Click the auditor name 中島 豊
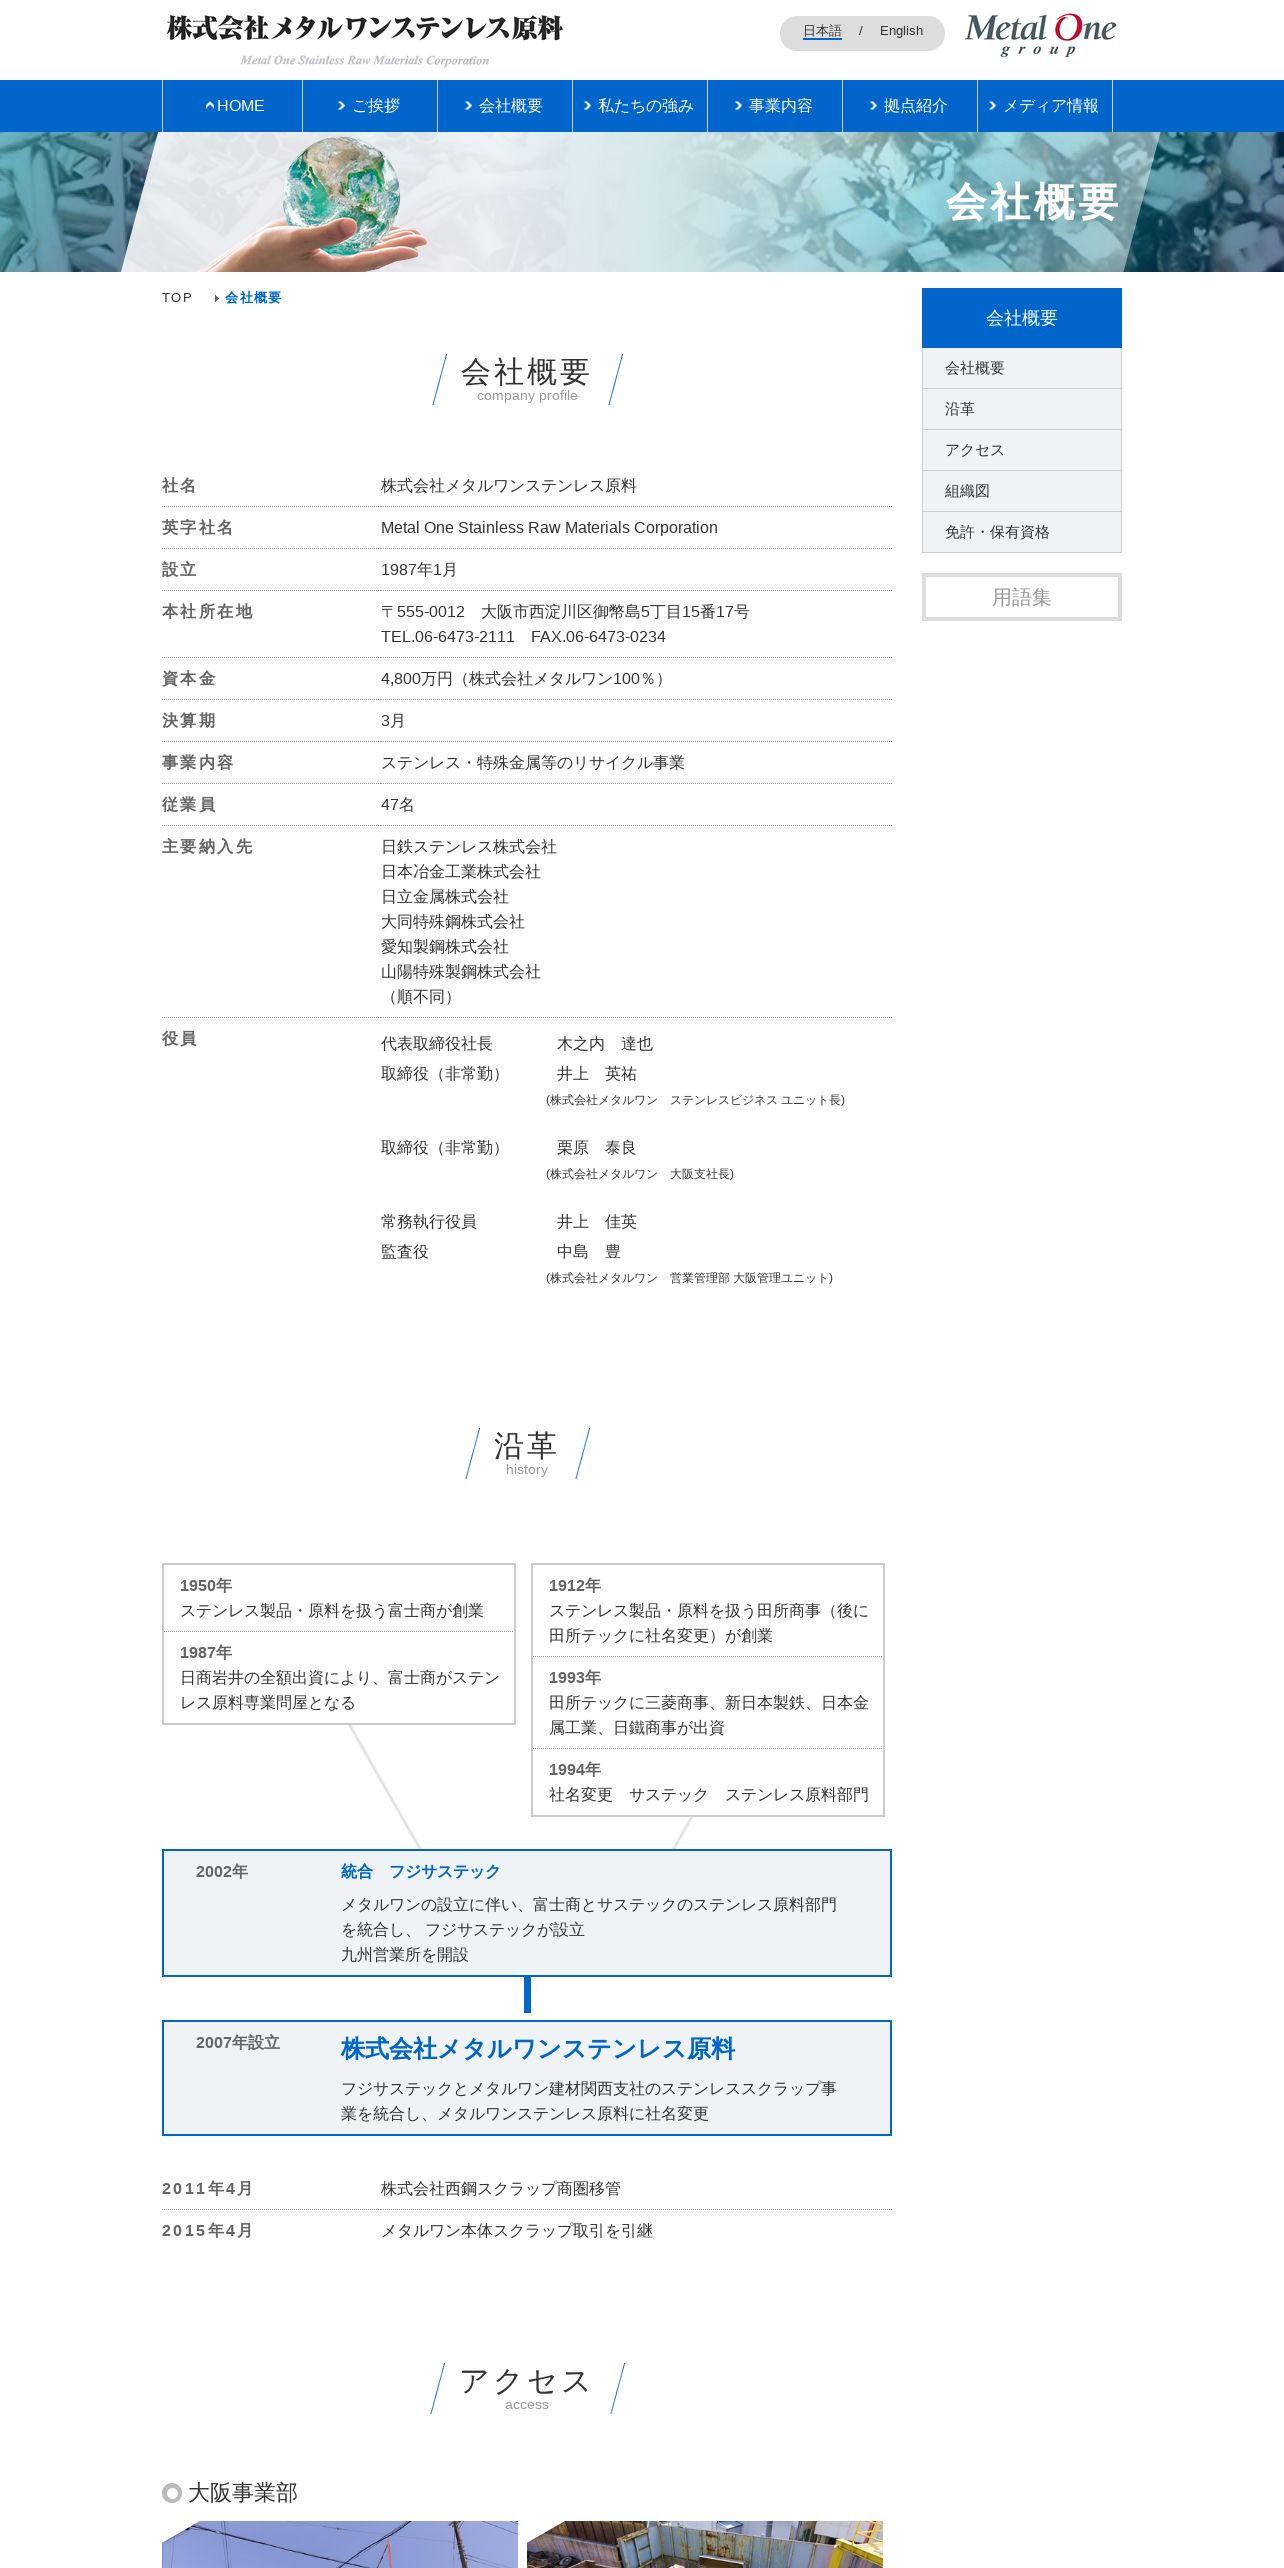This screenshot has width=1284, height=2568. (x=589, y=1252)
